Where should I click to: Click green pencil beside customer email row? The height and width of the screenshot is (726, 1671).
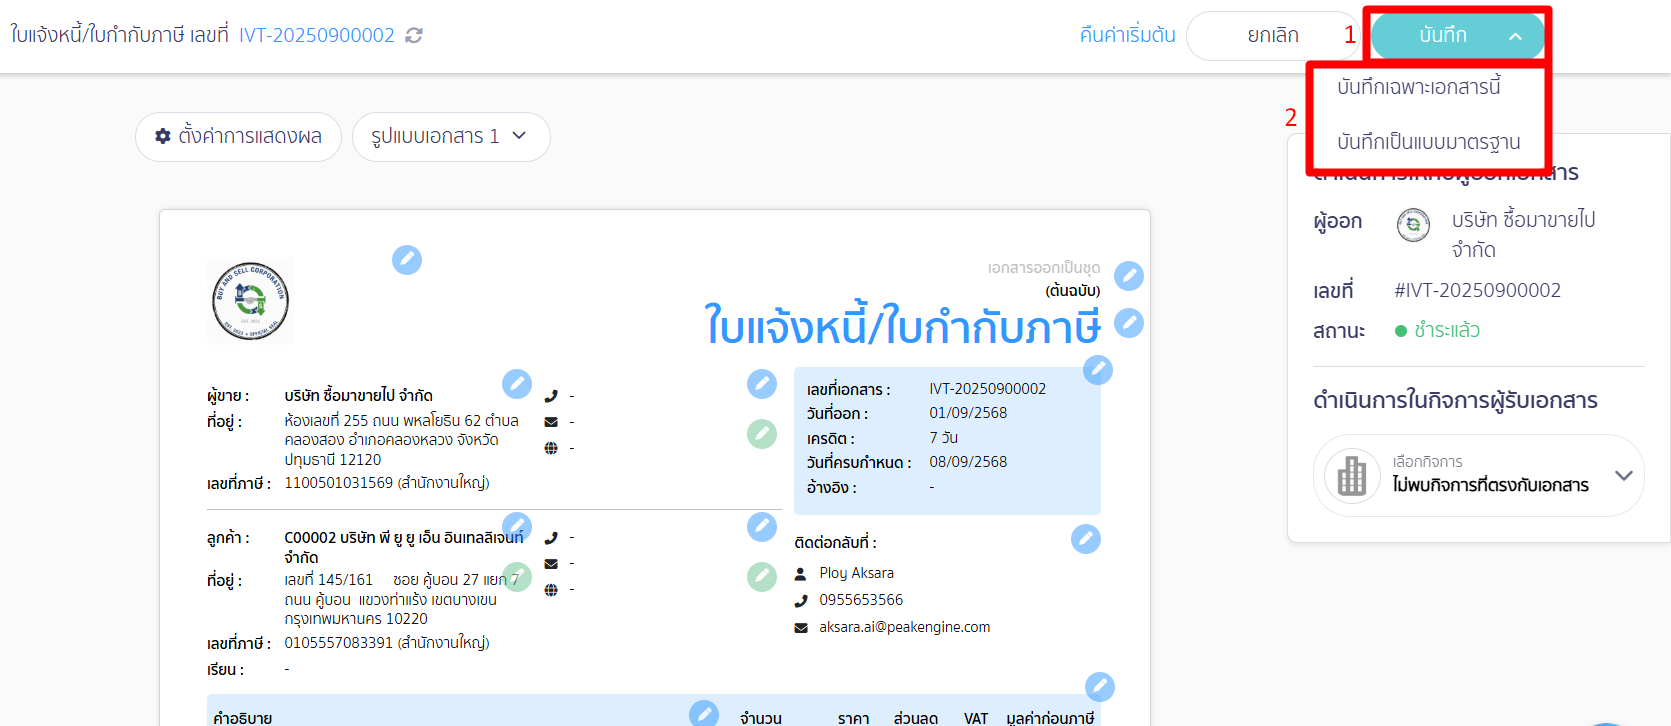[762, 577]
